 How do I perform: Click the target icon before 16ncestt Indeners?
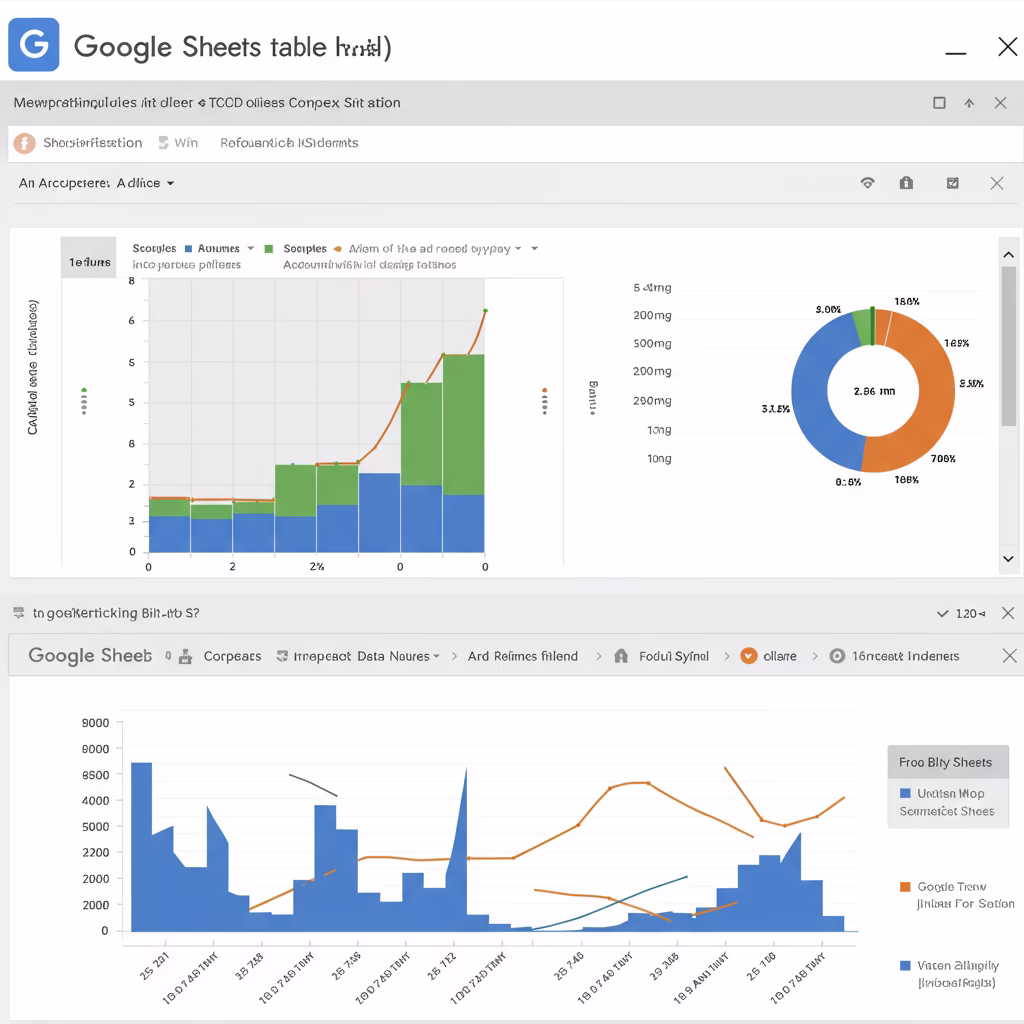(837, 656)
